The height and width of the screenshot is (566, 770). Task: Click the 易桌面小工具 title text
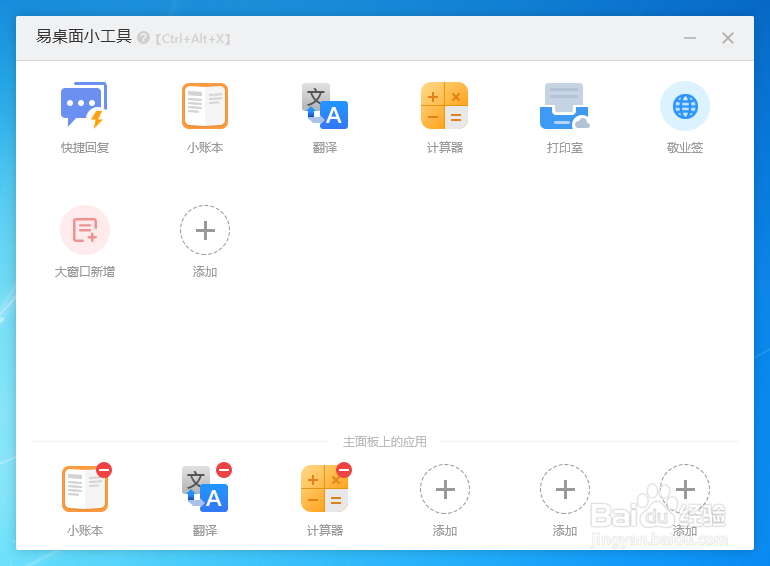(x=84, y=36)
